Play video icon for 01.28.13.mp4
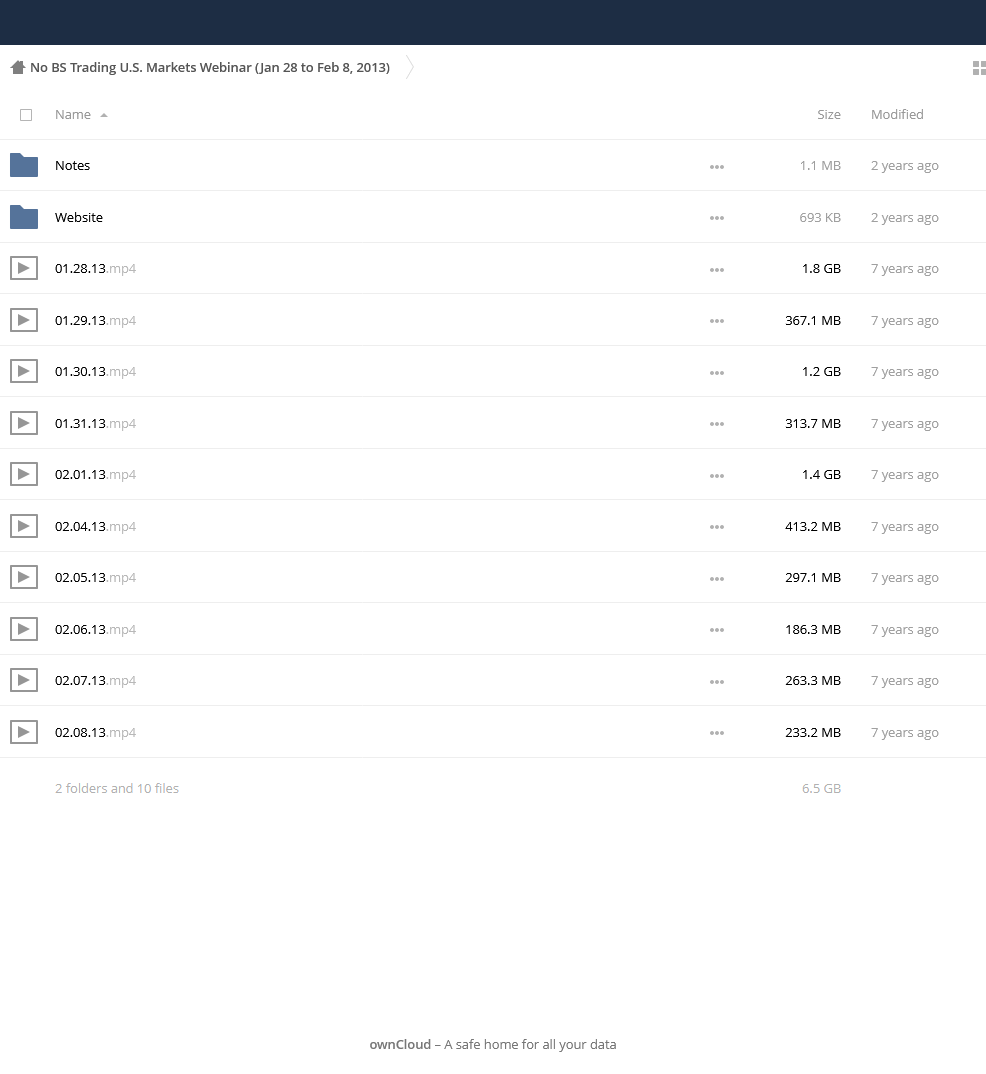 24,268
